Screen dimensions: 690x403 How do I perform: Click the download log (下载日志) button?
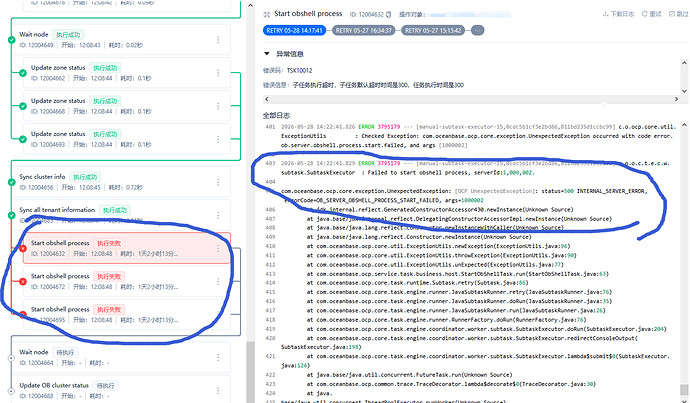coord(618,14)
